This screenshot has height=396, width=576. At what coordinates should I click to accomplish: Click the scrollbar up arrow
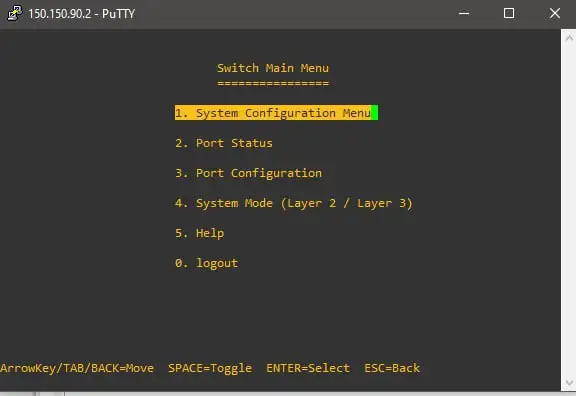pos(569,38)
